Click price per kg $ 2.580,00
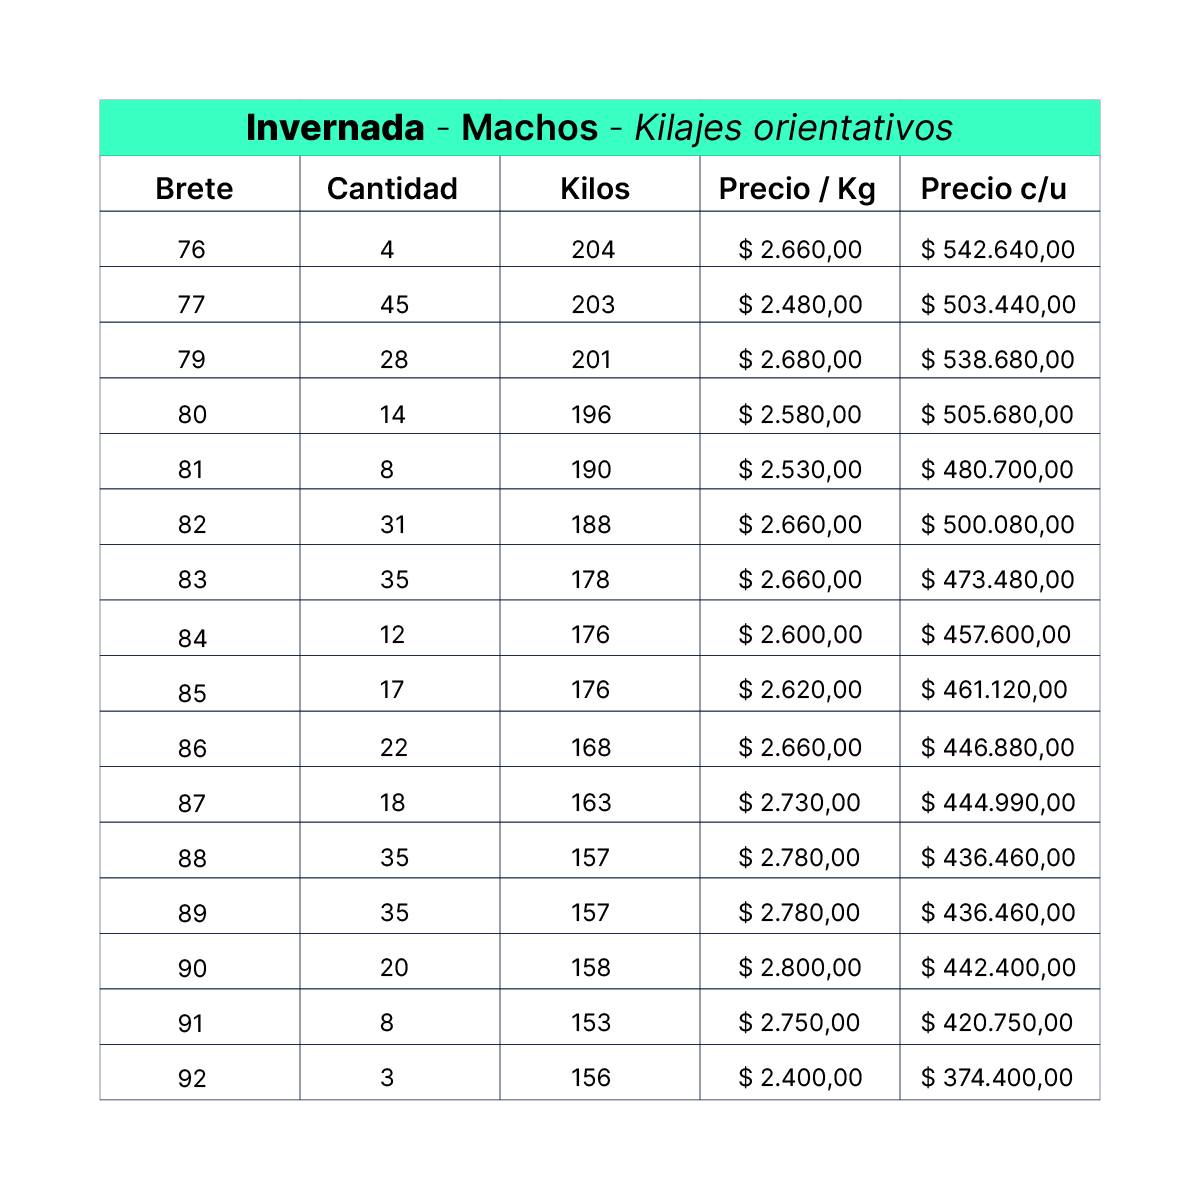Image resolution: width=1200 pixels, height=1200 pixels. tap(800, 414)
